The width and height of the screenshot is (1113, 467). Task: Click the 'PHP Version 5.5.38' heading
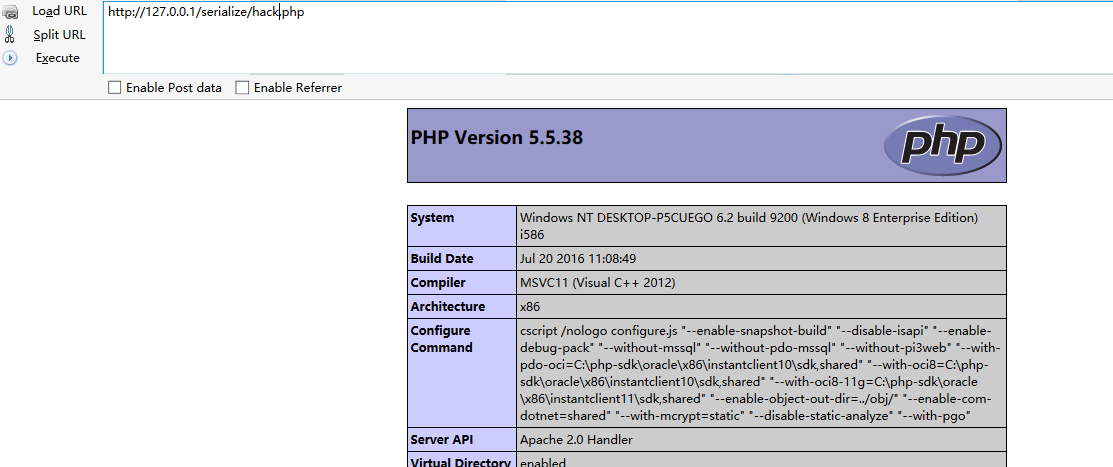(497, 138)
